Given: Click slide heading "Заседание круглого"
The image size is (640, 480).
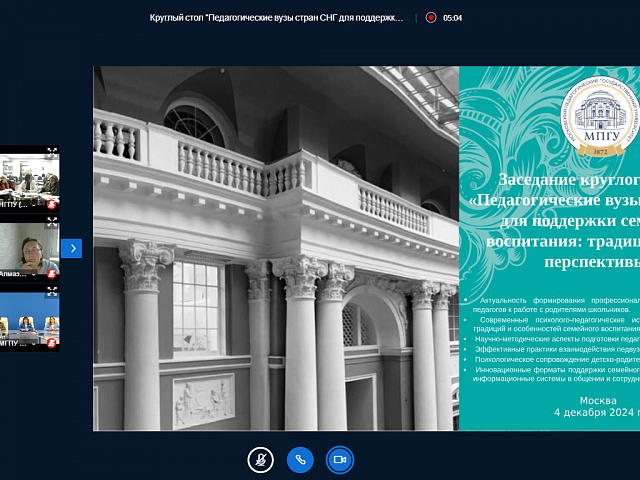Looking at the screenshot, I should click(x=569, y=180).
